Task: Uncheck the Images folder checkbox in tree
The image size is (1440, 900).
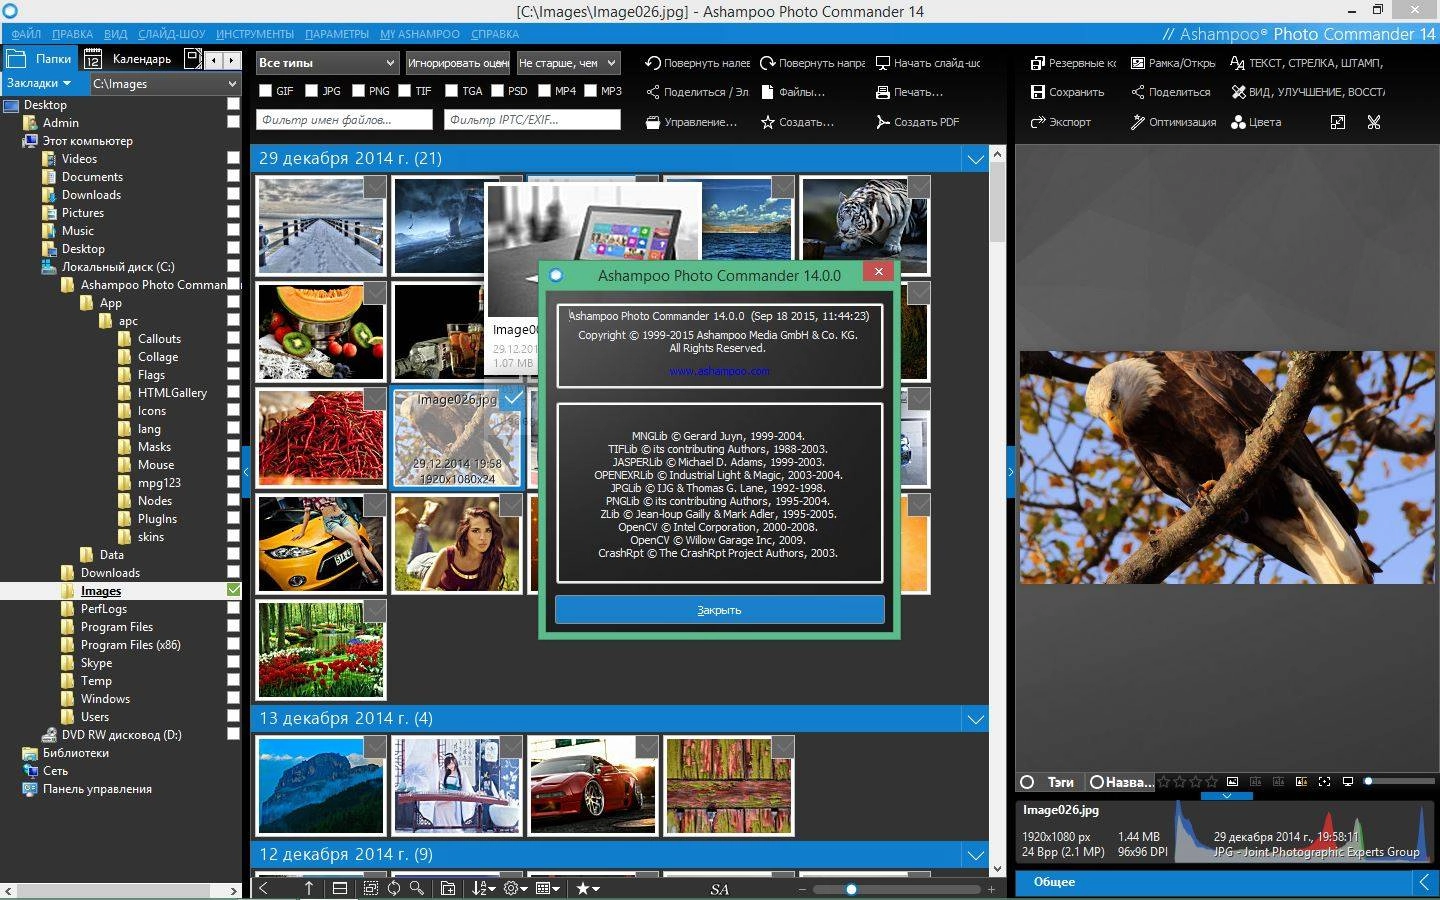Action: [x=233, y=590]
